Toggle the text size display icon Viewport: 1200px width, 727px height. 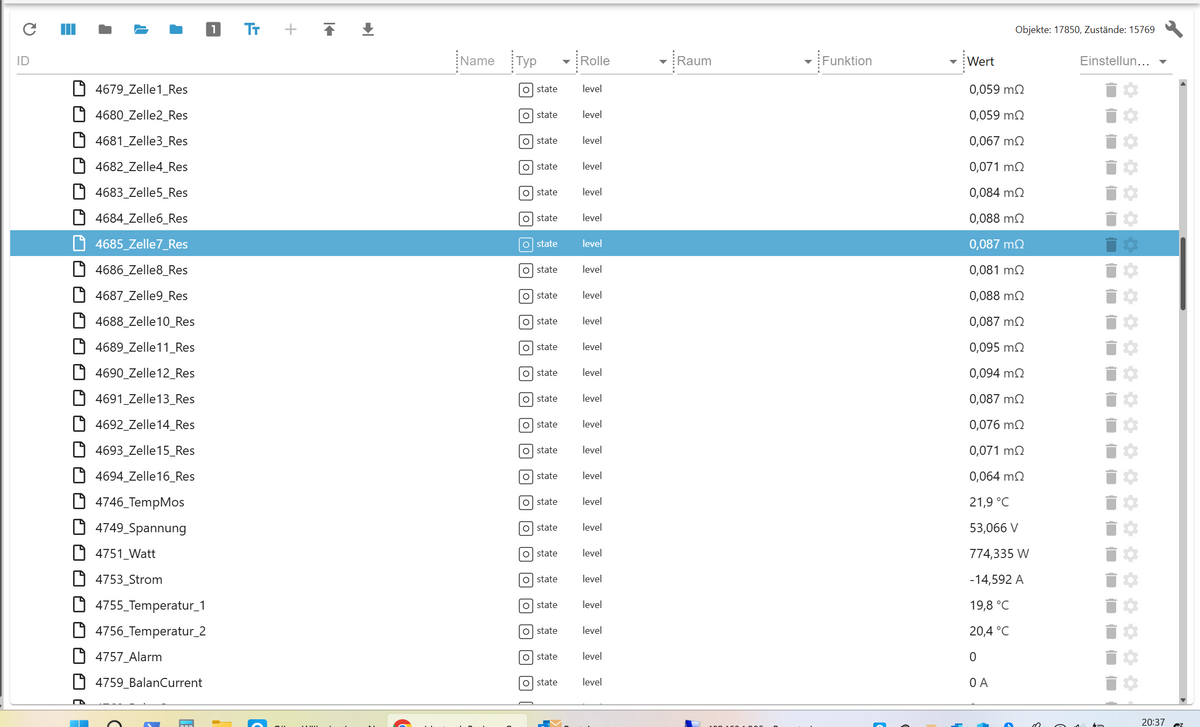252,29
